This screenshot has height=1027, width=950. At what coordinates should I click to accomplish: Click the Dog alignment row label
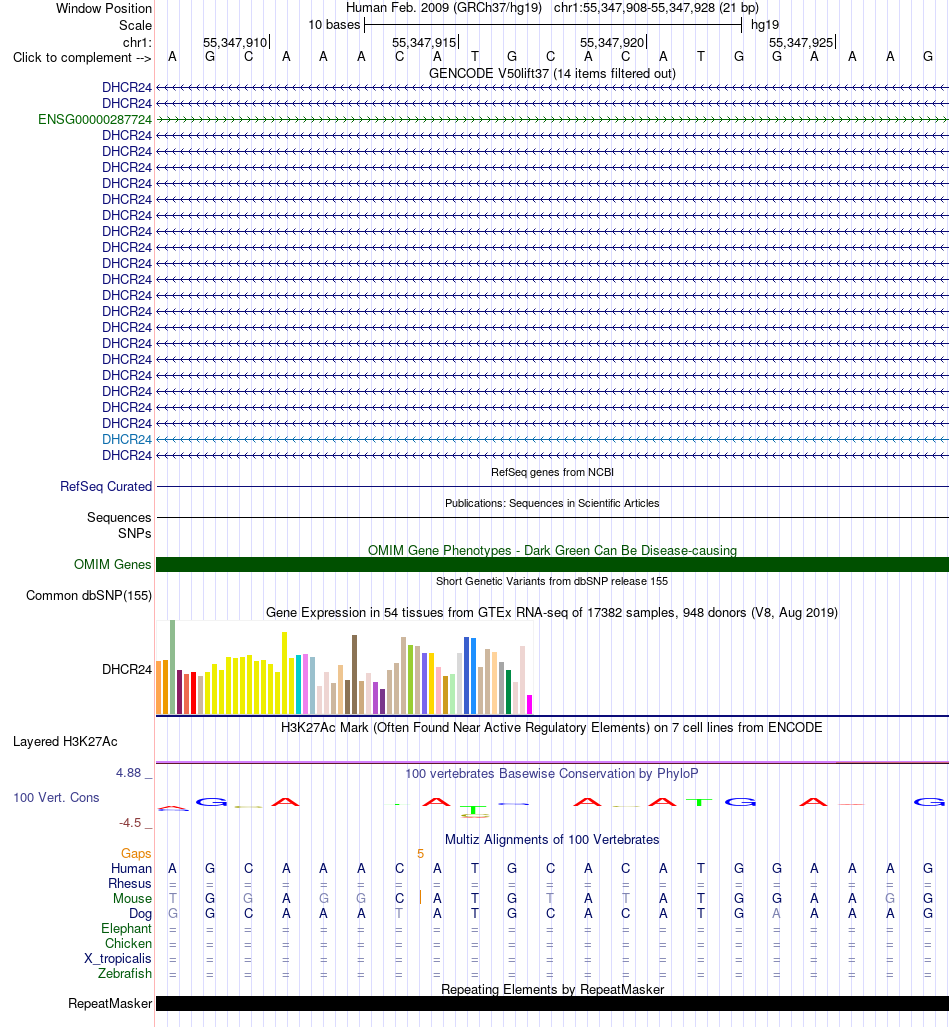tap(140, 914)
